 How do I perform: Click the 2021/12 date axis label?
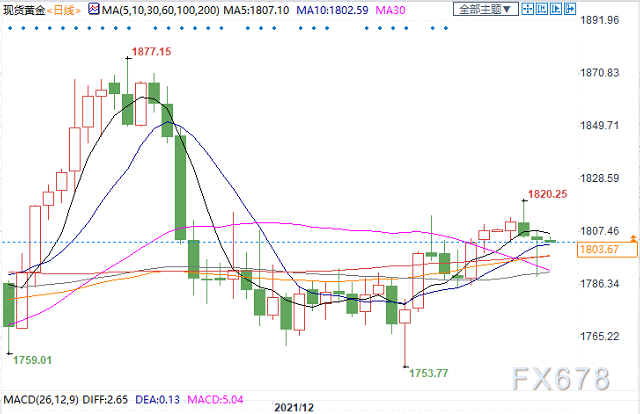coord(294,407)
